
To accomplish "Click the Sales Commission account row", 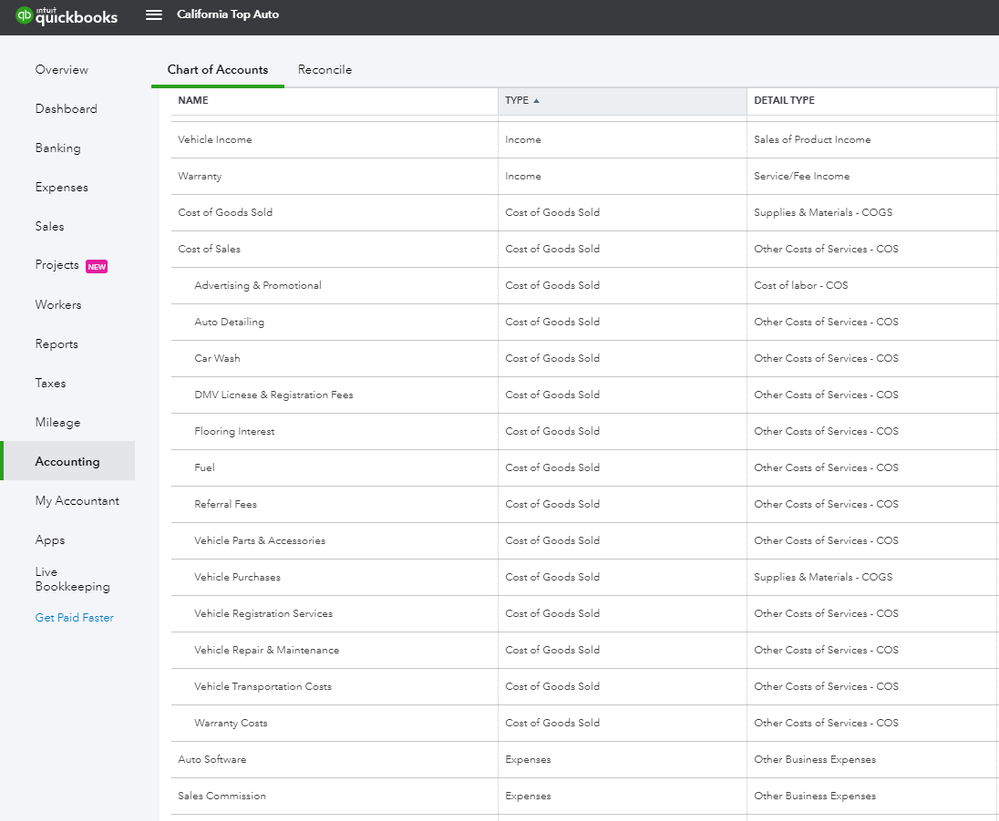I will [x=222, y=796].
